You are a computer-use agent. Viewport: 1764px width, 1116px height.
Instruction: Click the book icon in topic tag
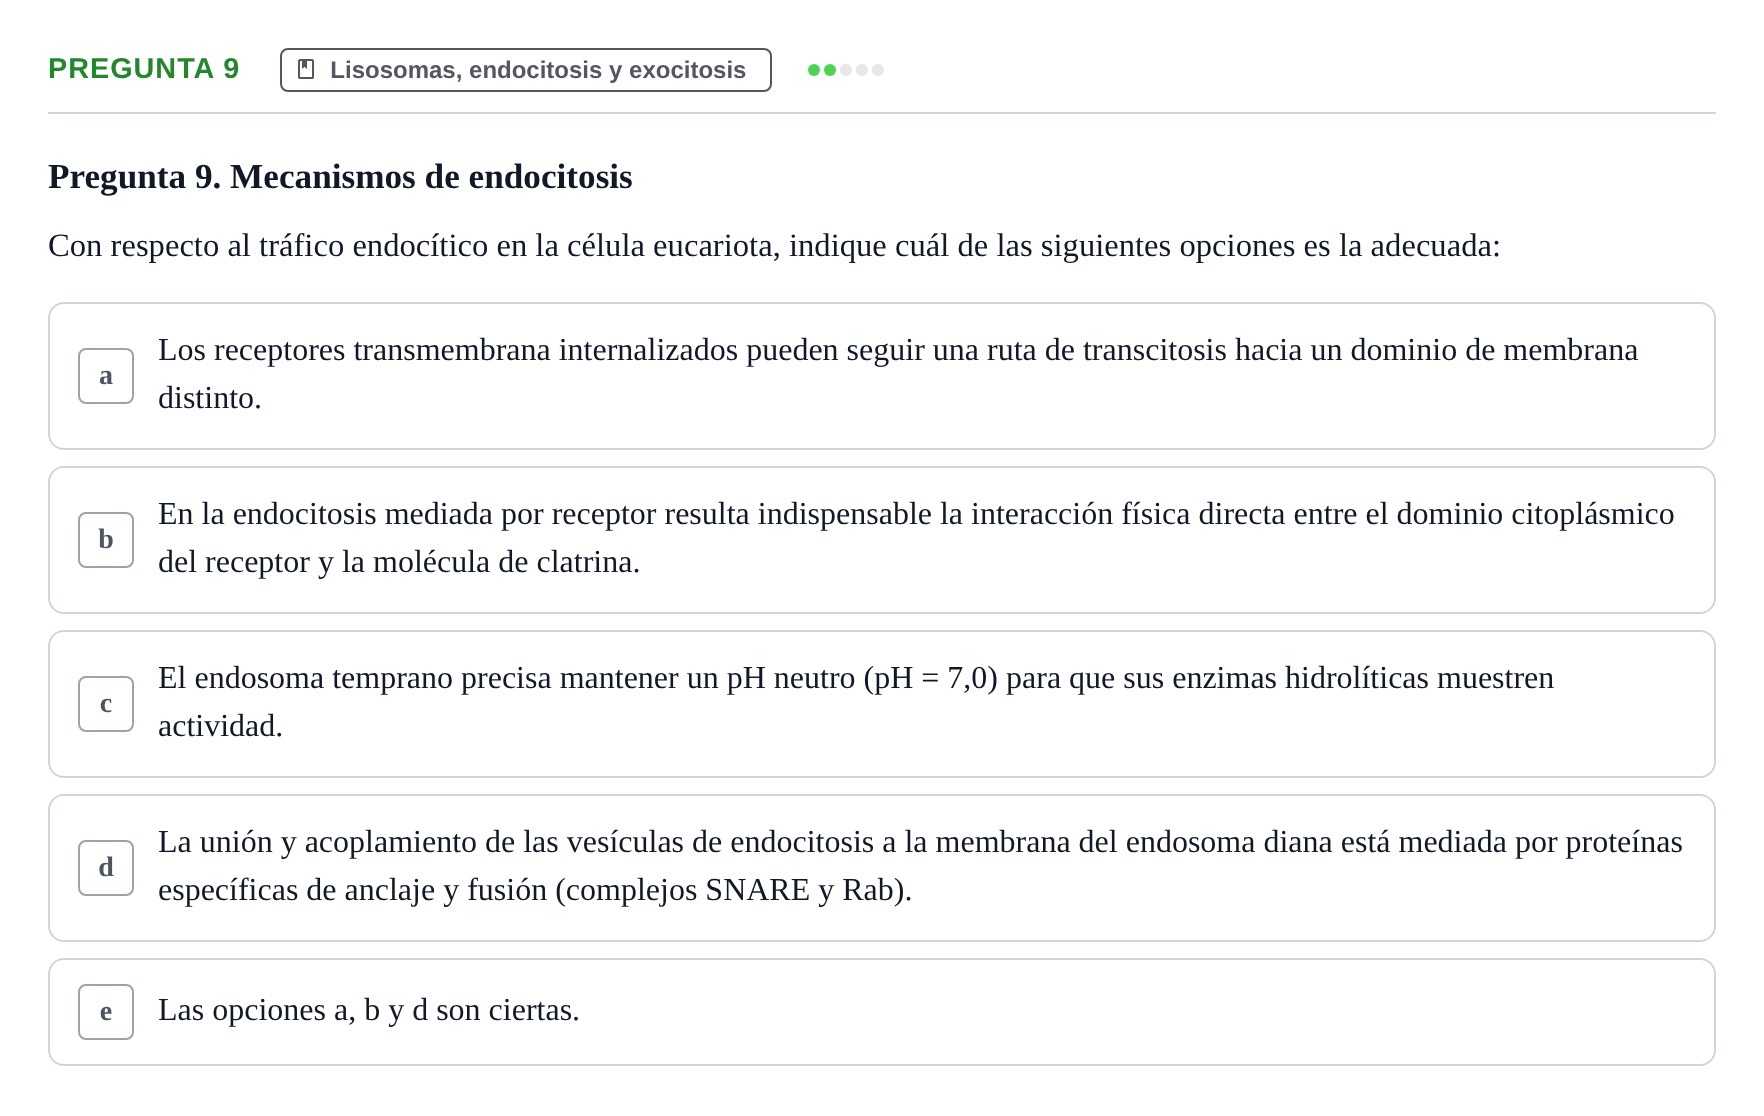pos(307,70)
